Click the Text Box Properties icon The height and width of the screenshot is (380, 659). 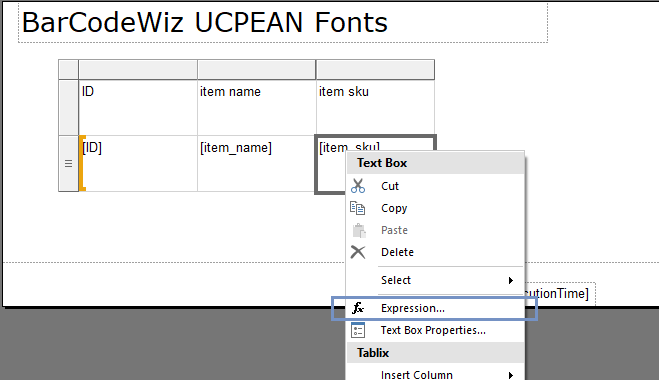[x=358, y=330]
